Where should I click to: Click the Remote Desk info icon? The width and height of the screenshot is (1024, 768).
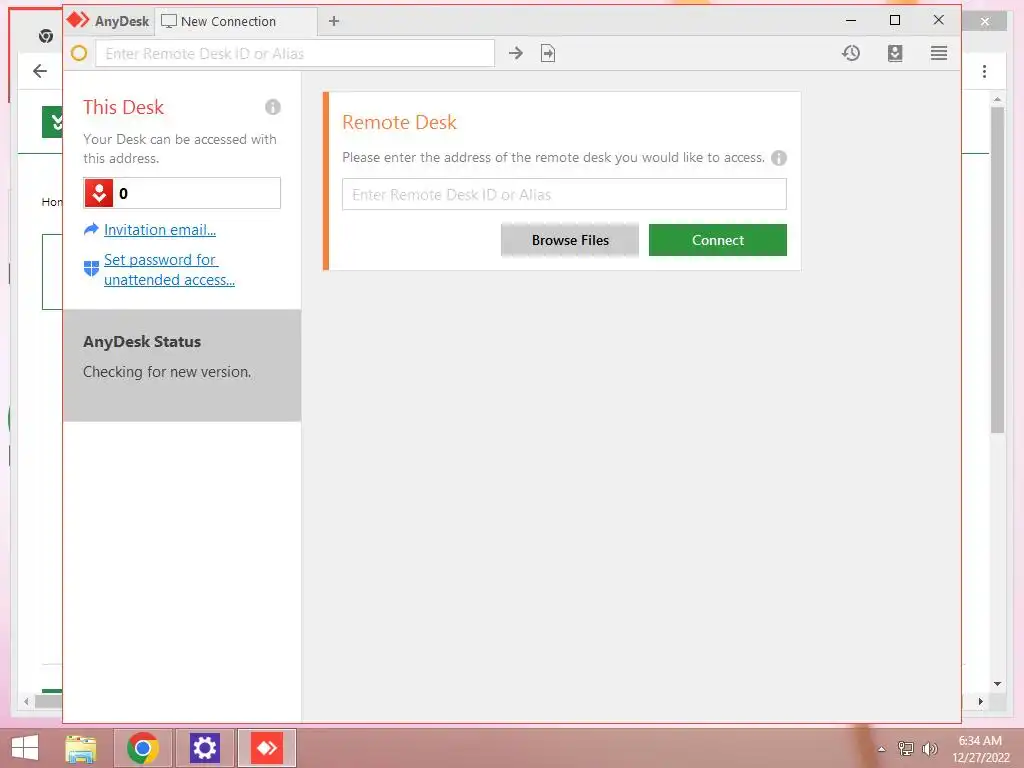point(778,158)
